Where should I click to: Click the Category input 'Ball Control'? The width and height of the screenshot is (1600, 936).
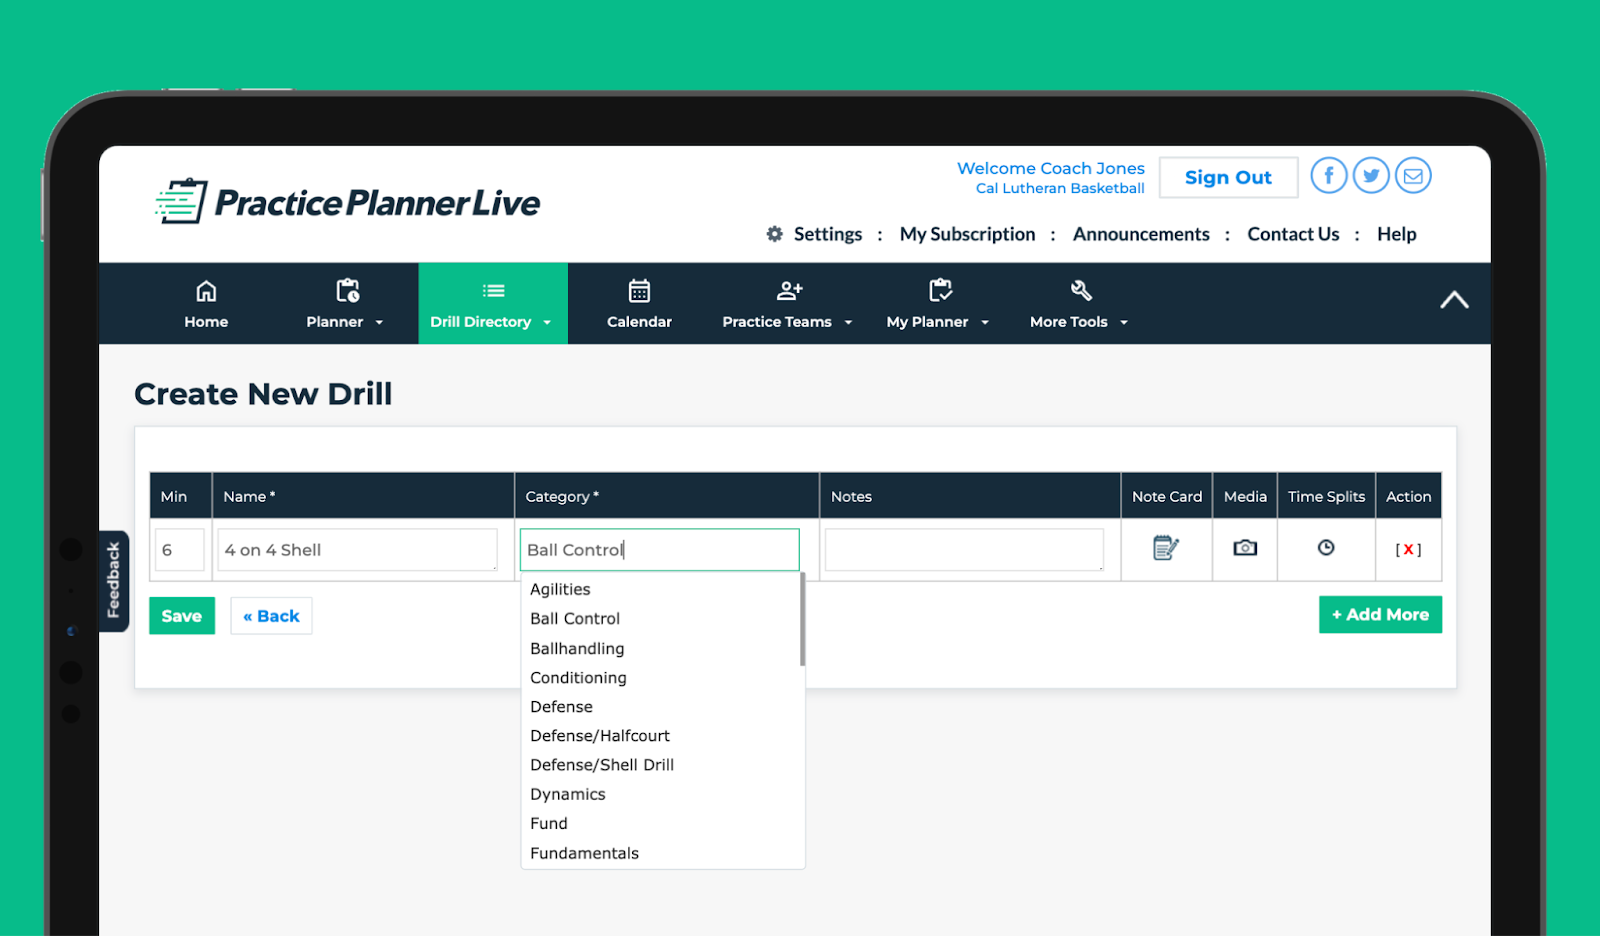660,550
